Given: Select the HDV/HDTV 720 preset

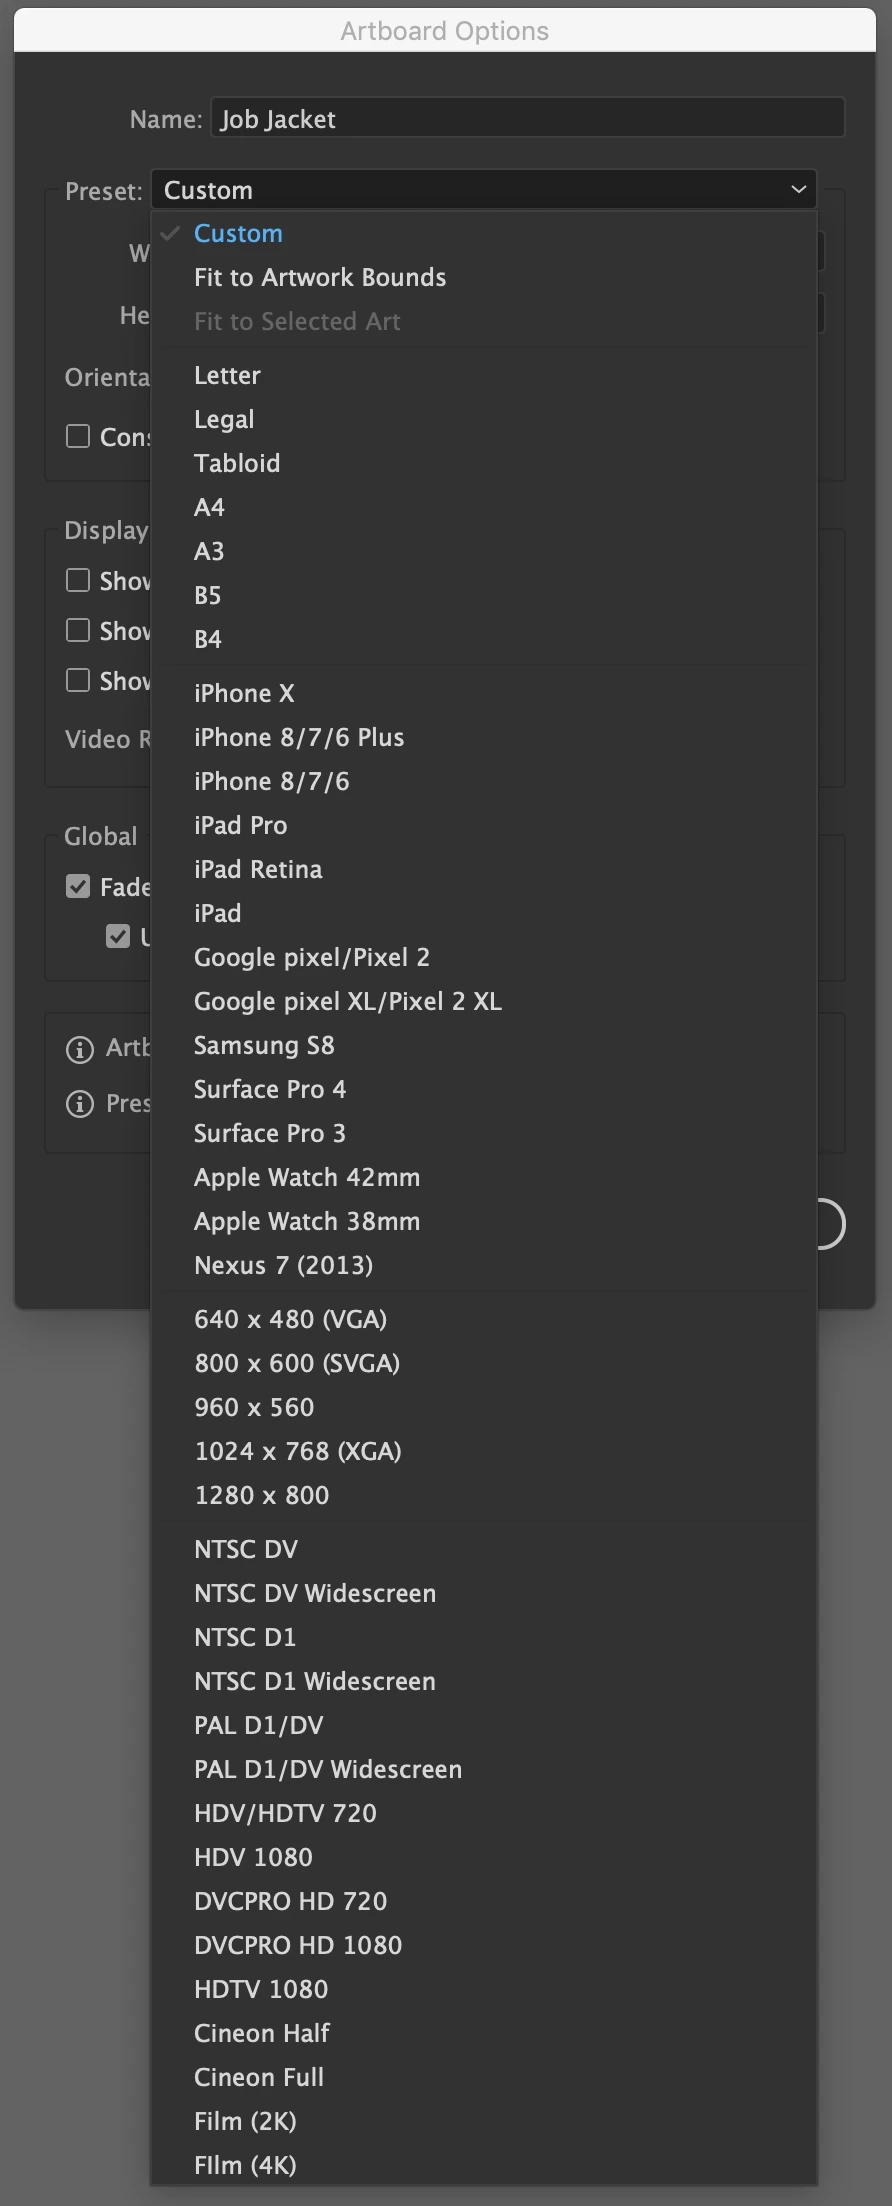Looking at the screenshot, I should [484, 1813].
